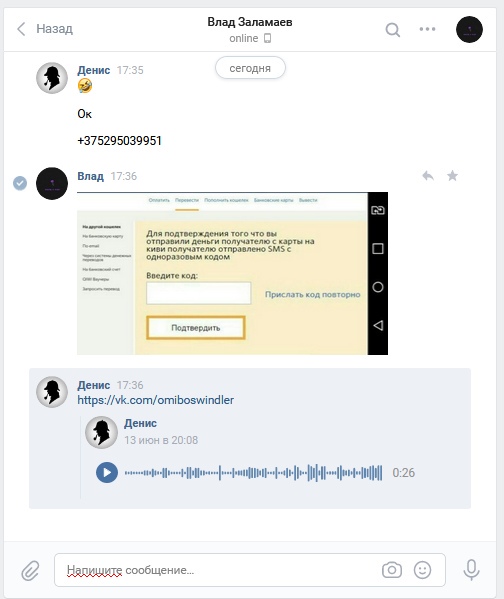Image resolution: width=504 pixels, height=599 pixels.
Task: Focus the Напишите сообщение input field
Action: pyautogui.click(x=218, y=570)
